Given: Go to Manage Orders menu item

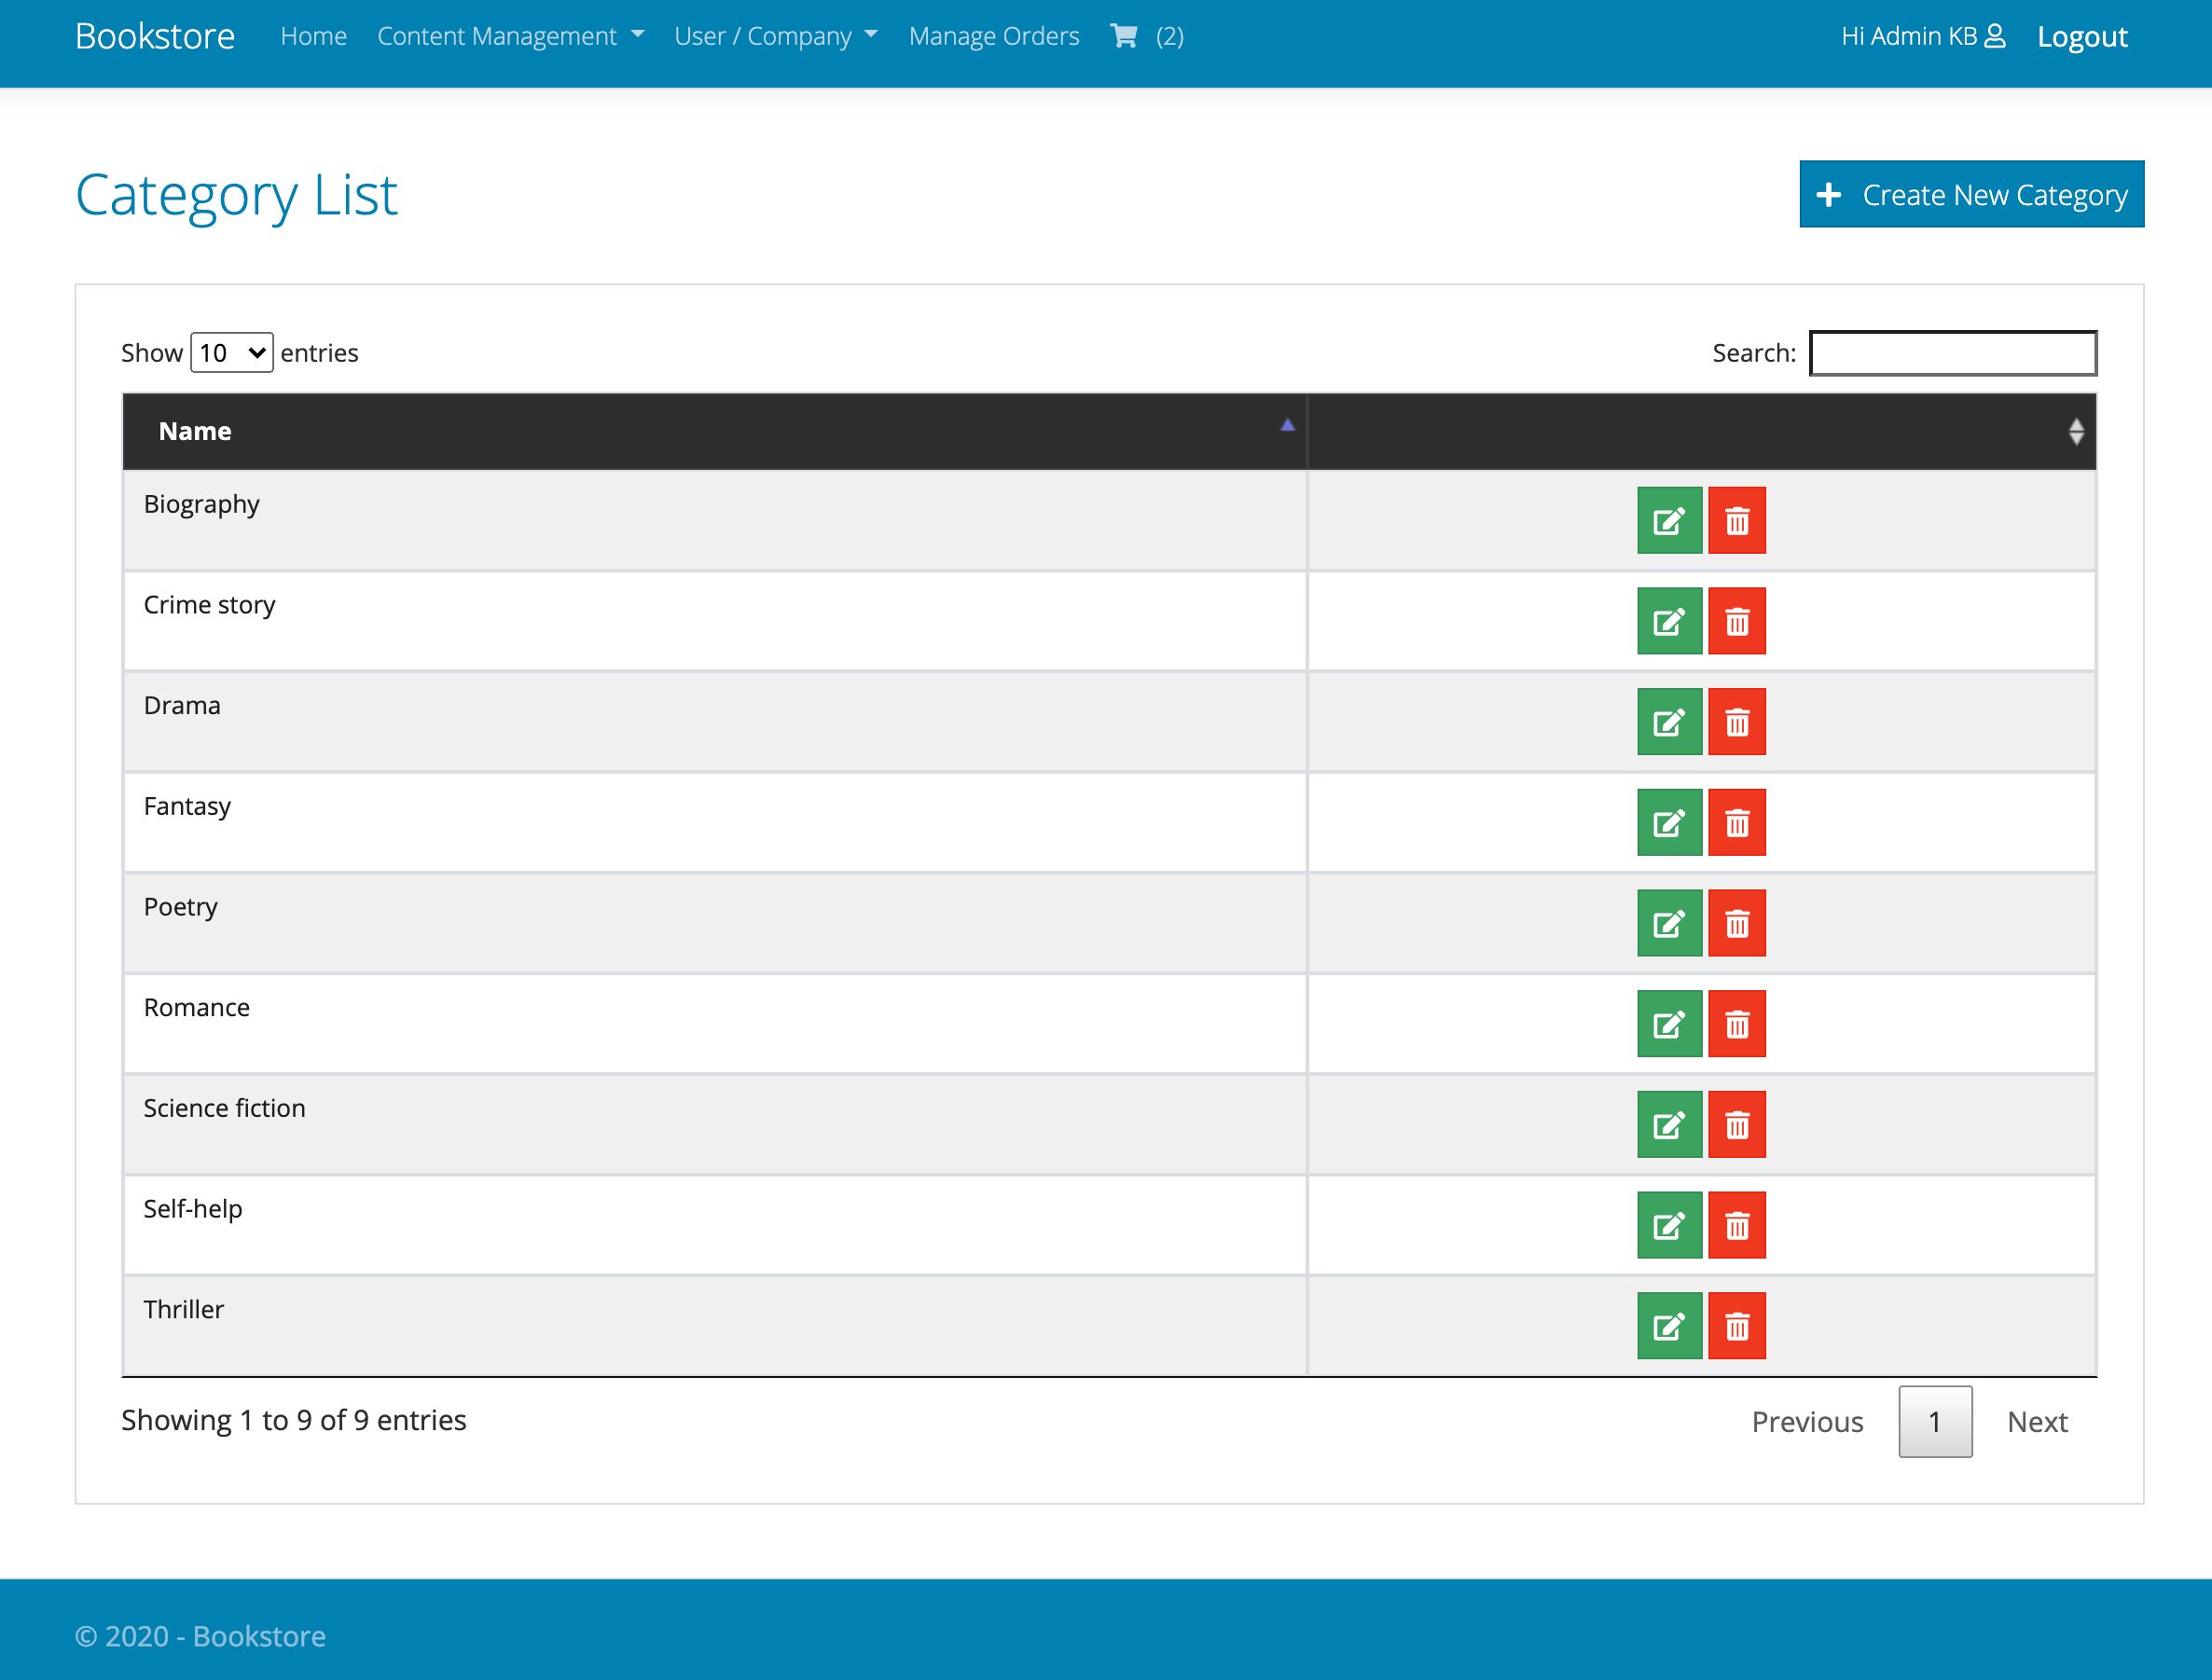Looking at the screenshot, I should click(993, 36).
